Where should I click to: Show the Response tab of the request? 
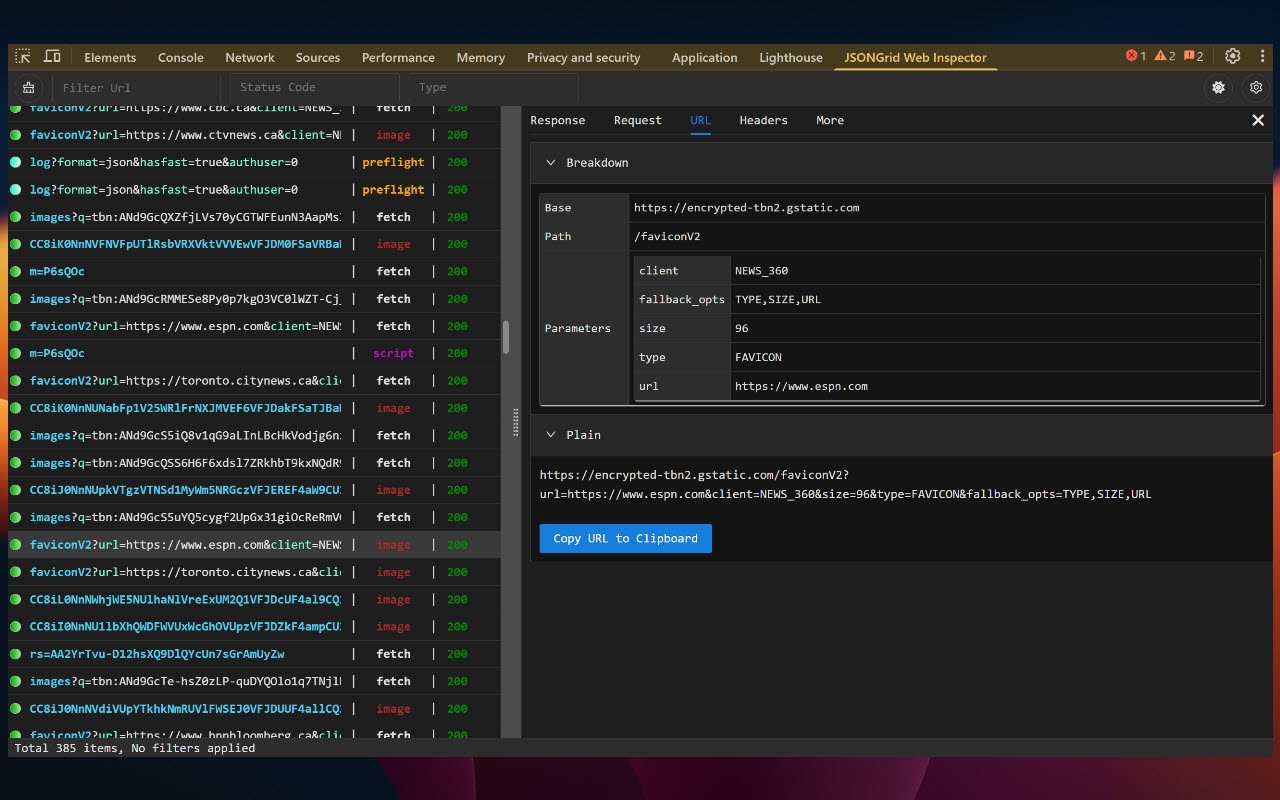(x=558, y=120)
